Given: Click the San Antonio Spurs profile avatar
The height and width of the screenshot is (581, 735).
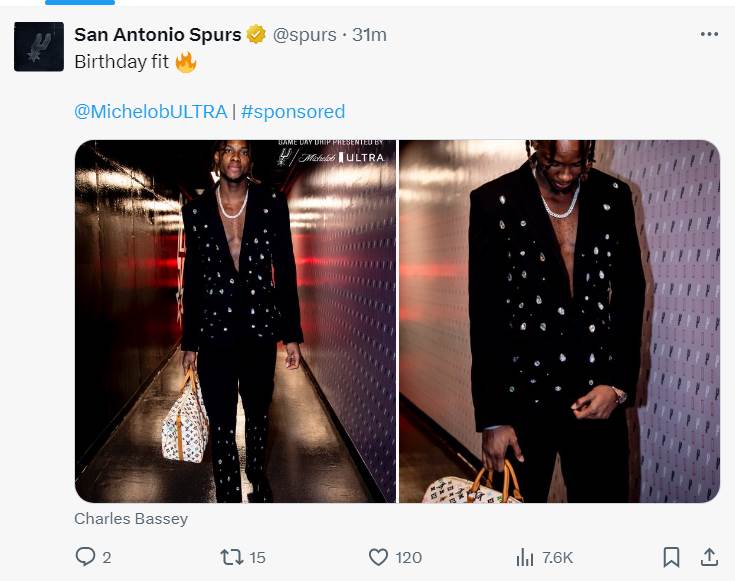Looking at the screenshot, I should point(39,47).
